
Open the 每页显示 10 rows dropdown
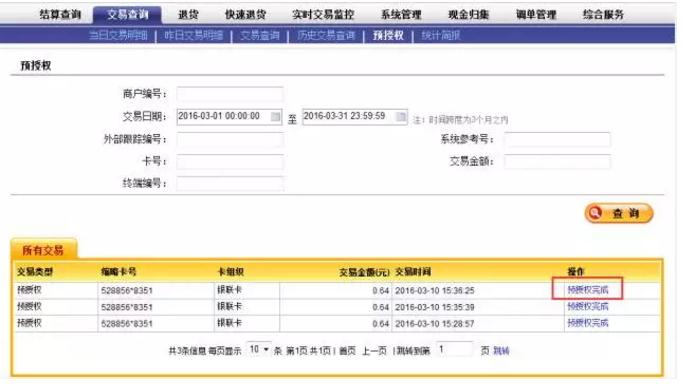click(x=259, y=350)
